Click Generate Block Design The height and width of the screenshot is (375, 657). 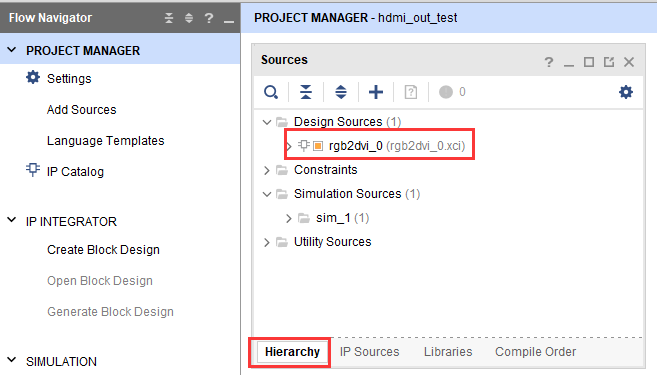(x=110, y=312)
